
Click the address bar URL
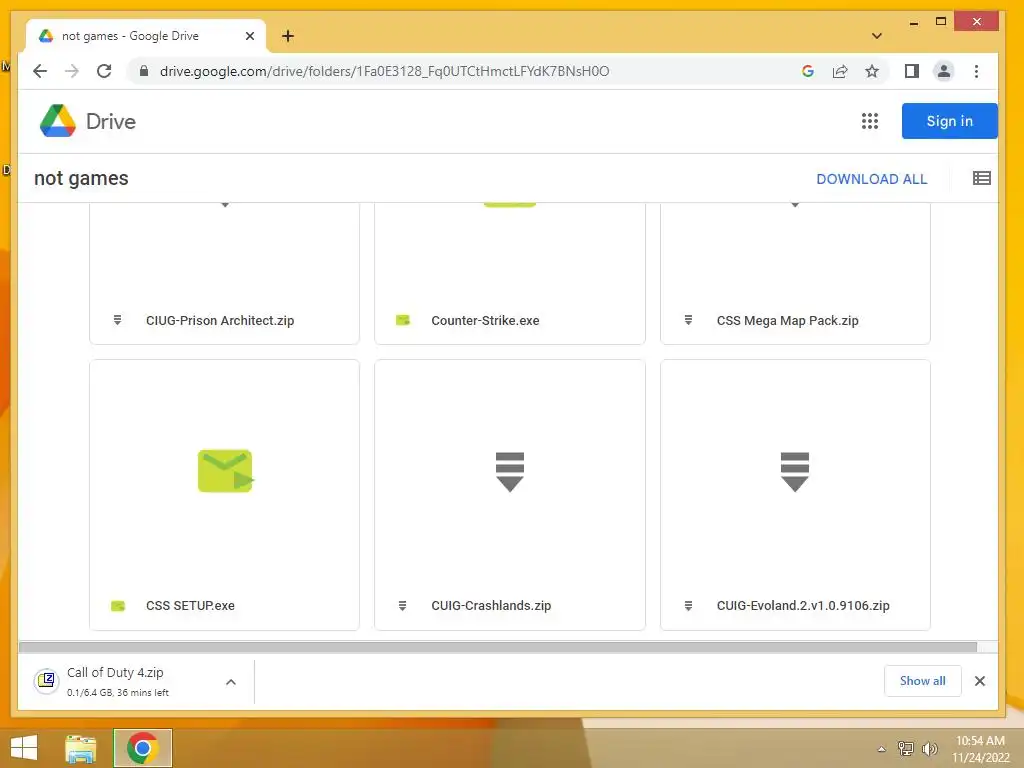coord(384,71)
